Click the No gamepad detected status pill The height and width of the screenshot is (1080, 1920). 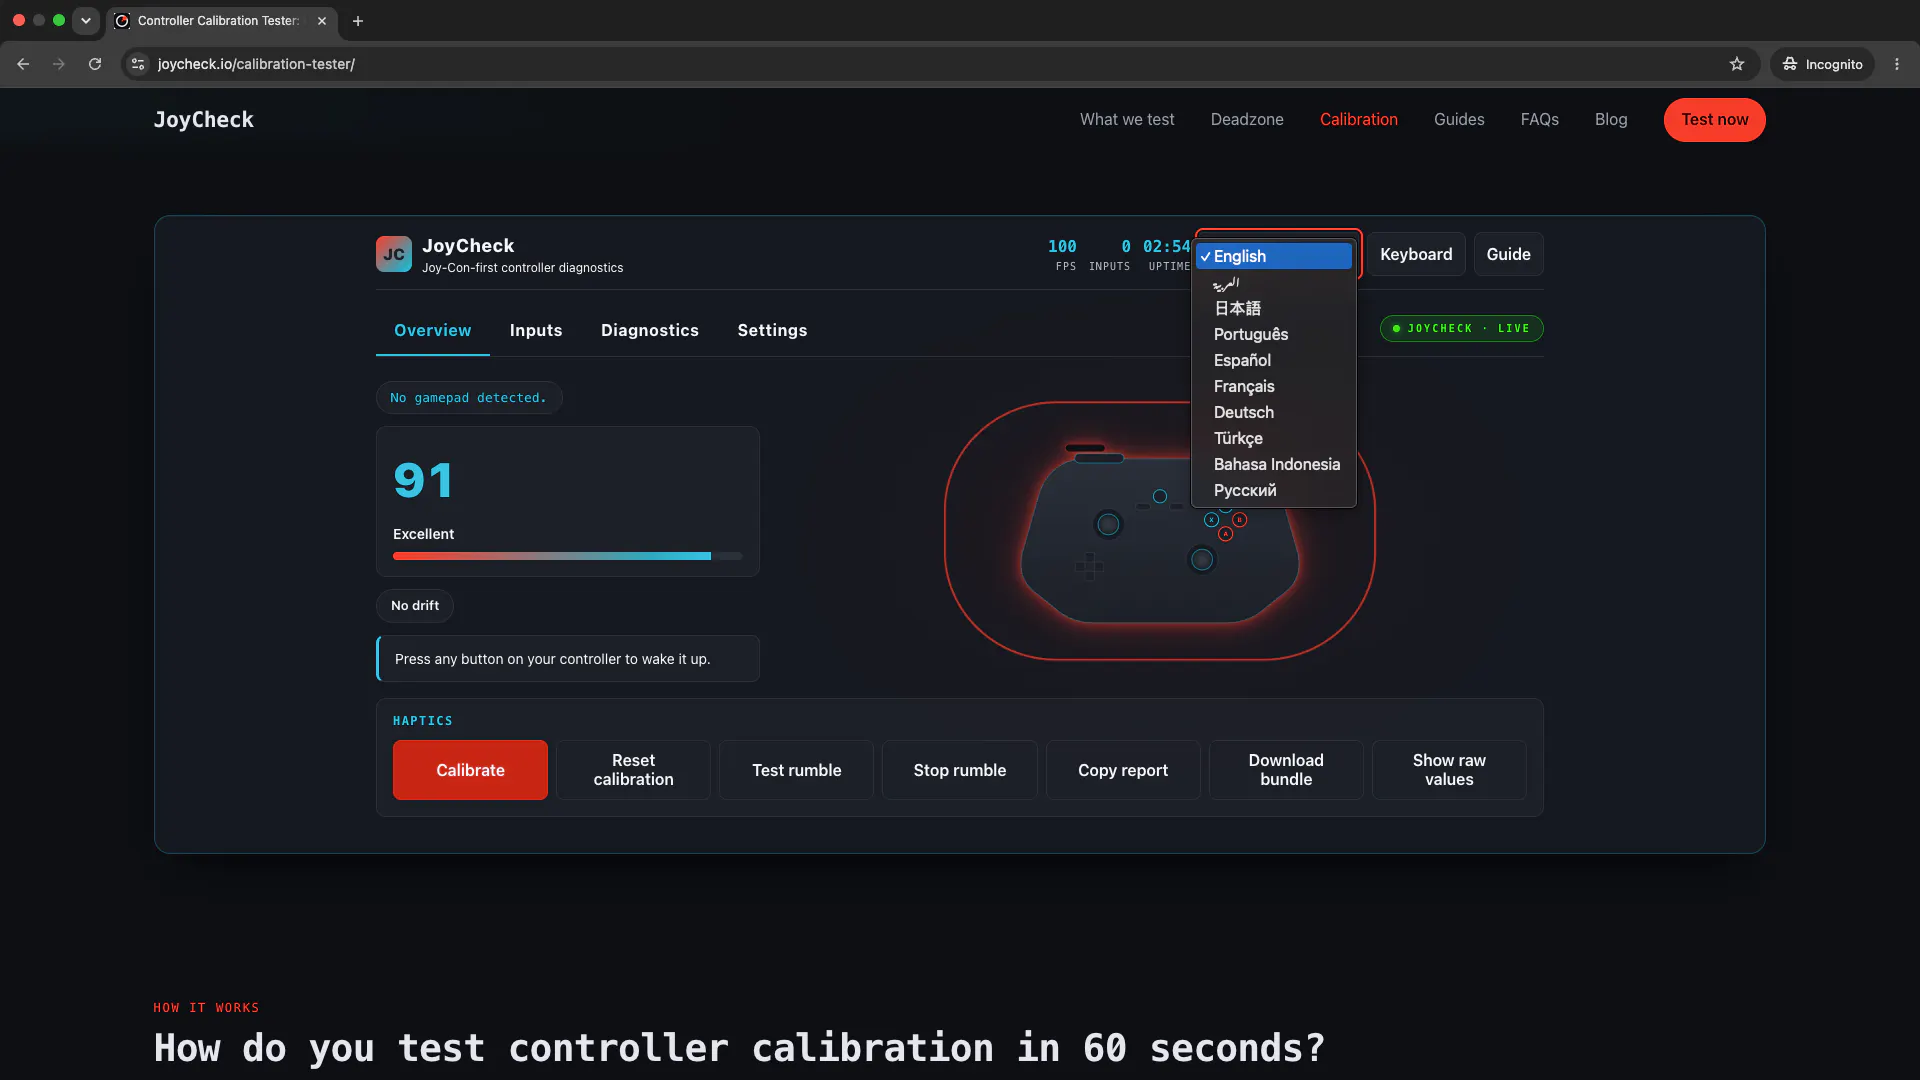[469, 398]
